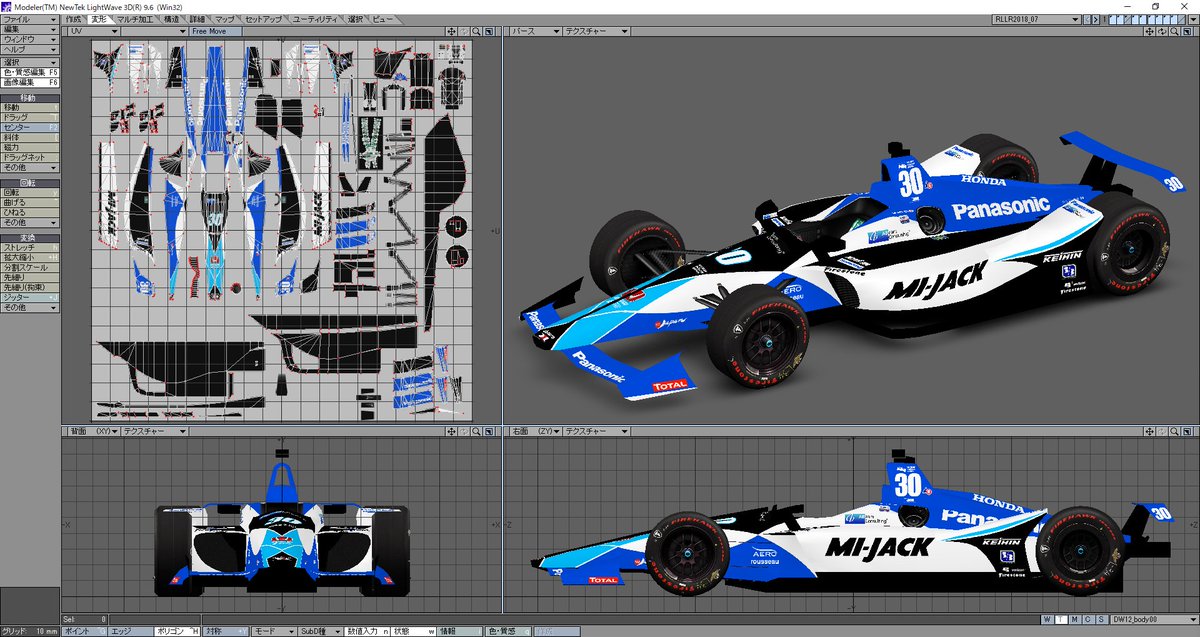Switch to the ビュー tab
This screenshot has height=637, width=1200.
(382, 19)
